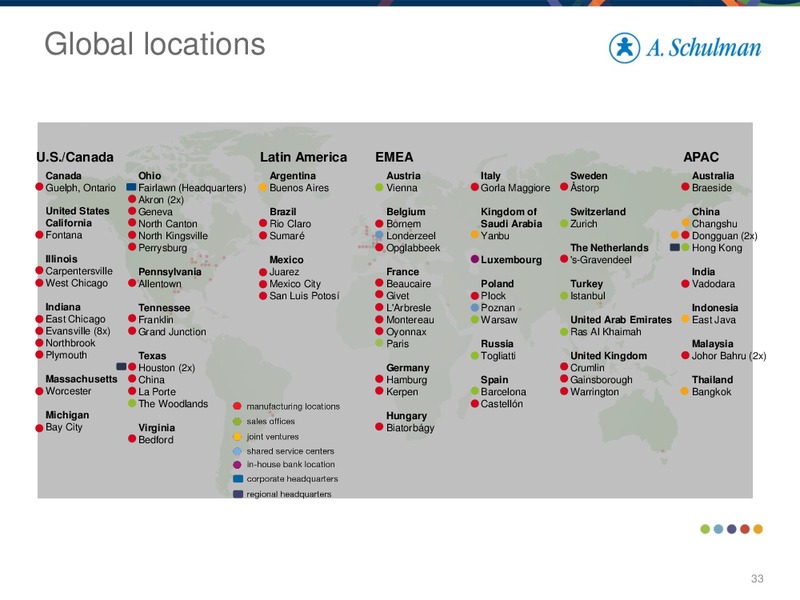The height and width of the screenshot is (600, 800).
Task: Click the Gainsborough entry under United Kingdom
Action: click(x=601, y=380)
